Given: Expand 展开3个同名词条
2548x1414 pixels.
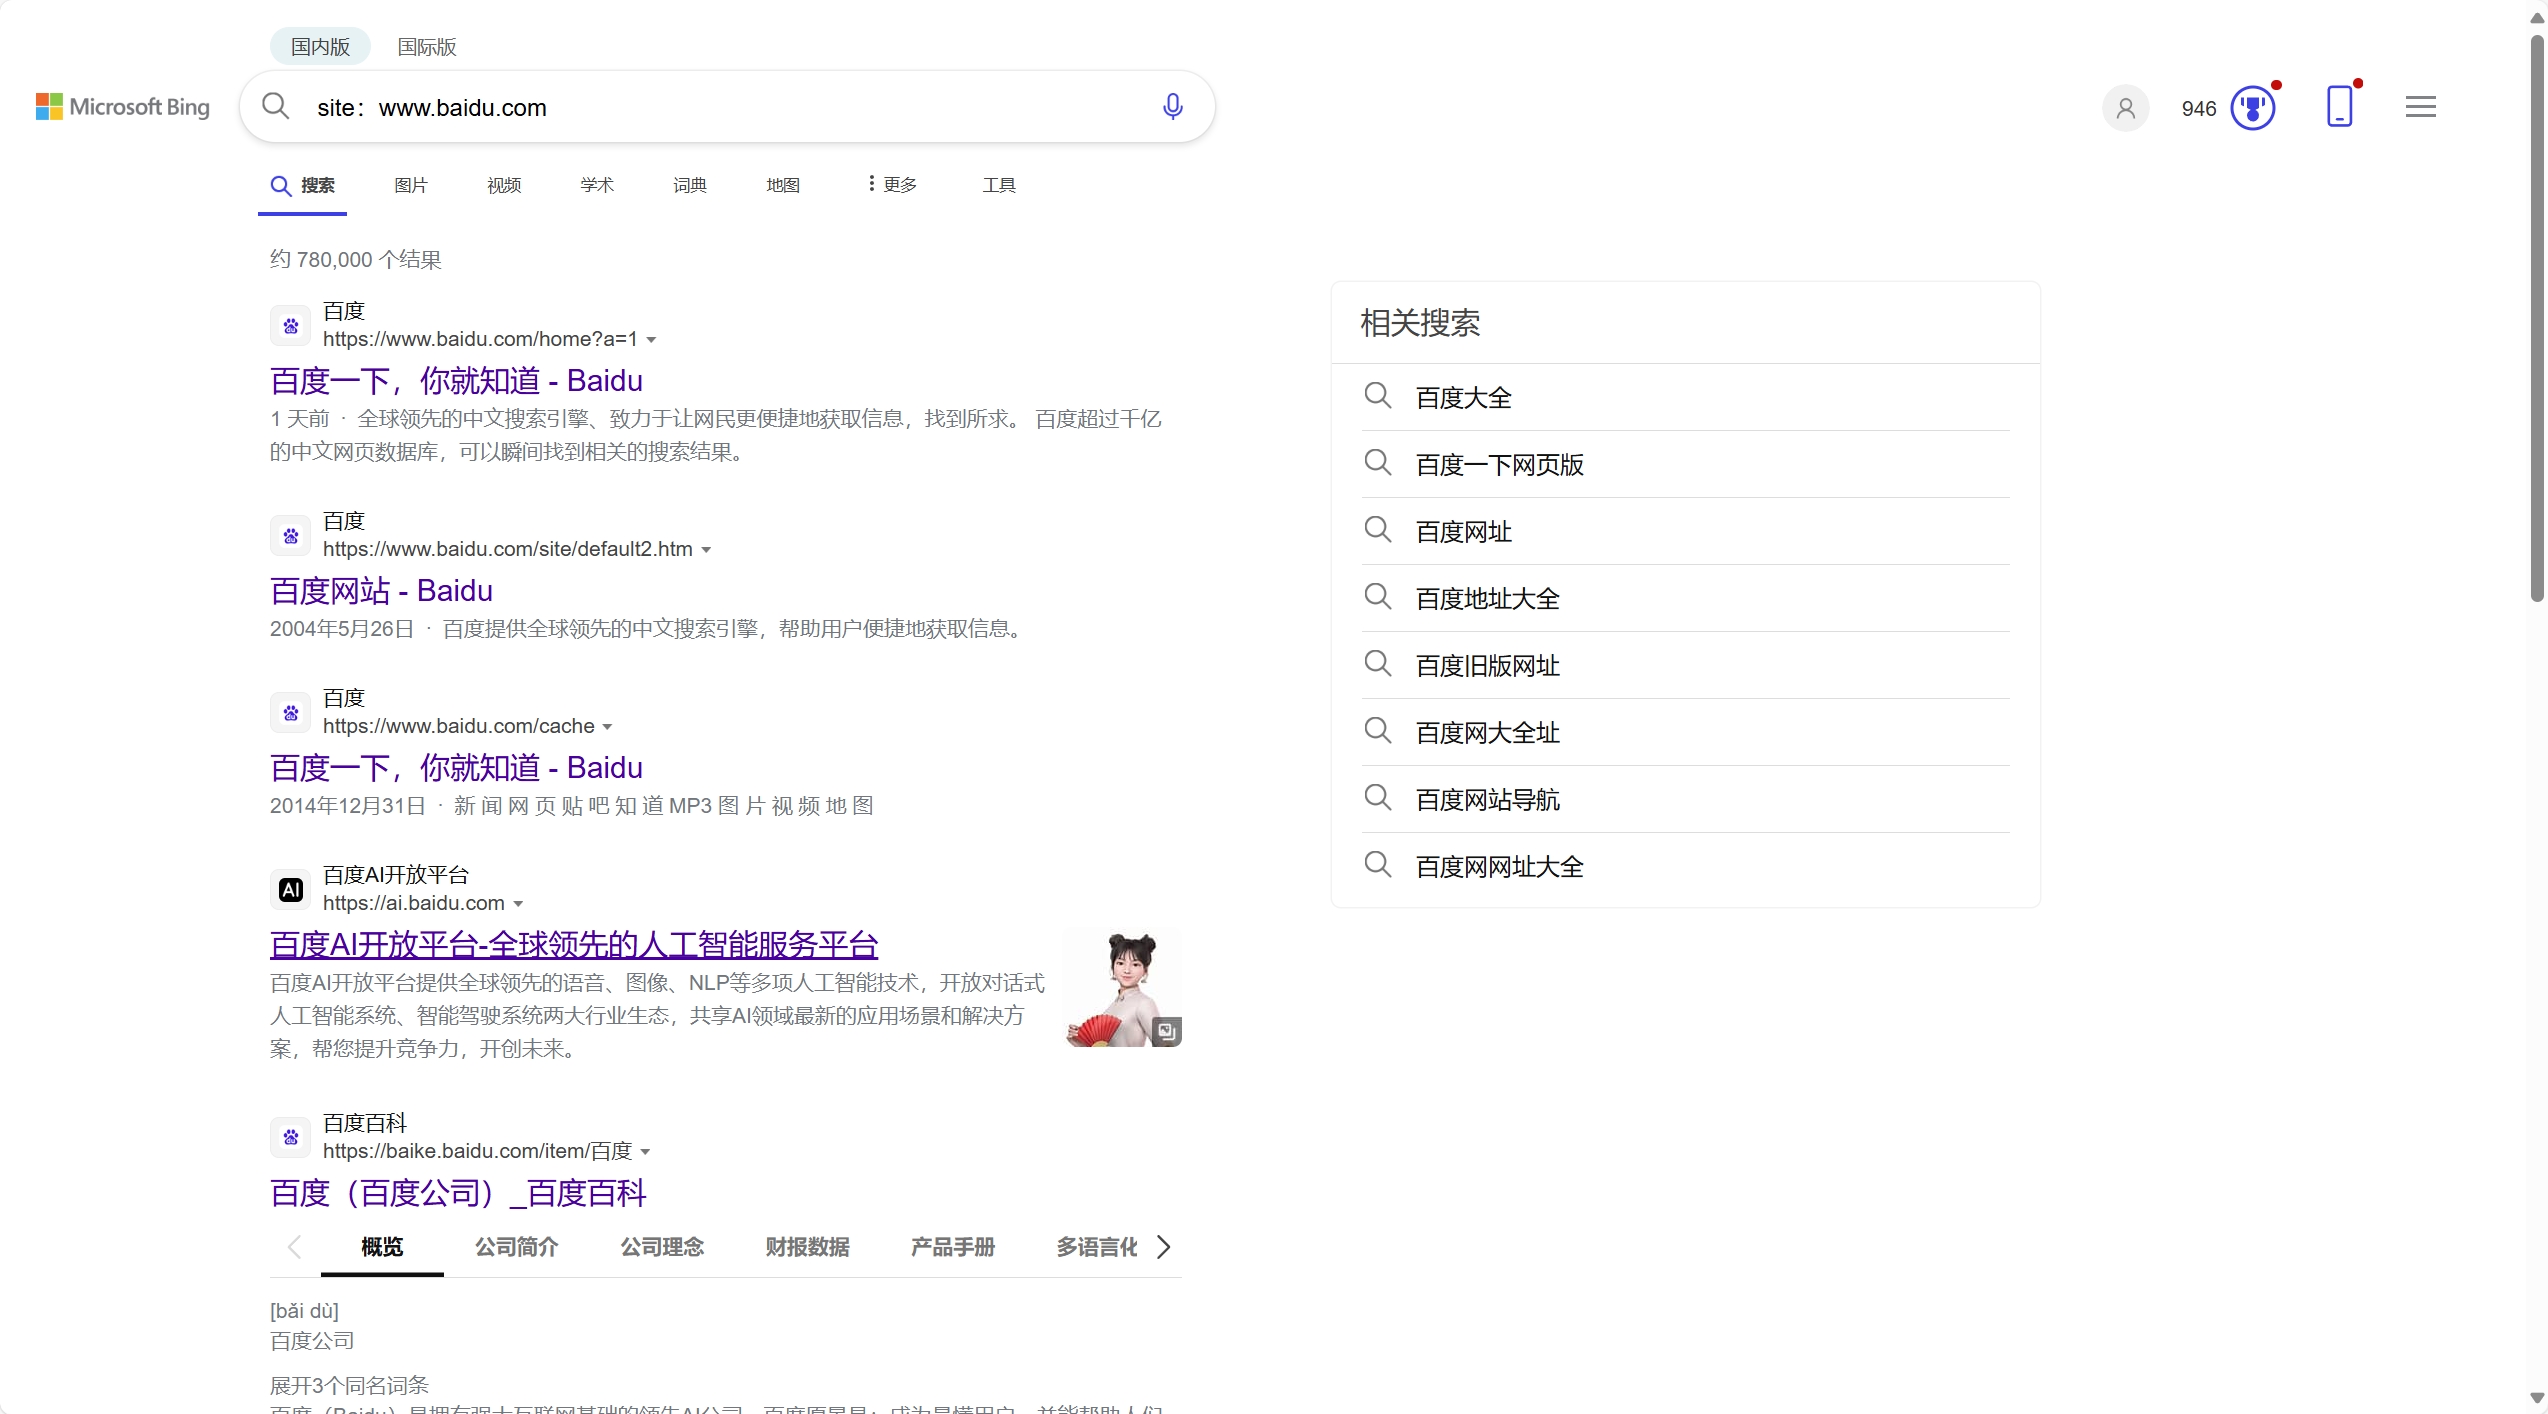Looking at the screenshot, I should [x=349, y=1385].
